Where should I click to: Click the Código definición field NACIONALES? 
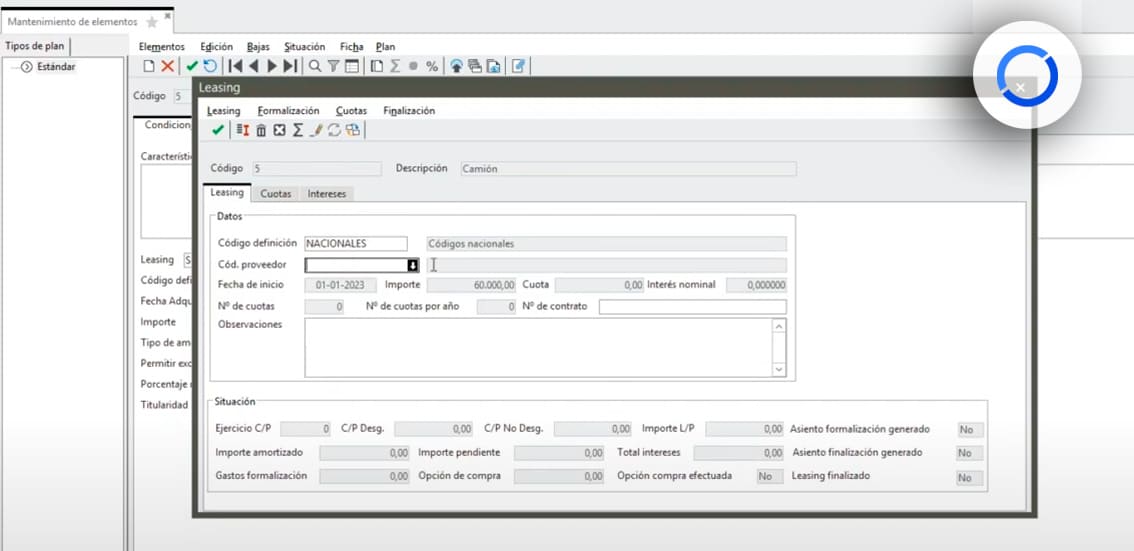[x=356, y=244]
